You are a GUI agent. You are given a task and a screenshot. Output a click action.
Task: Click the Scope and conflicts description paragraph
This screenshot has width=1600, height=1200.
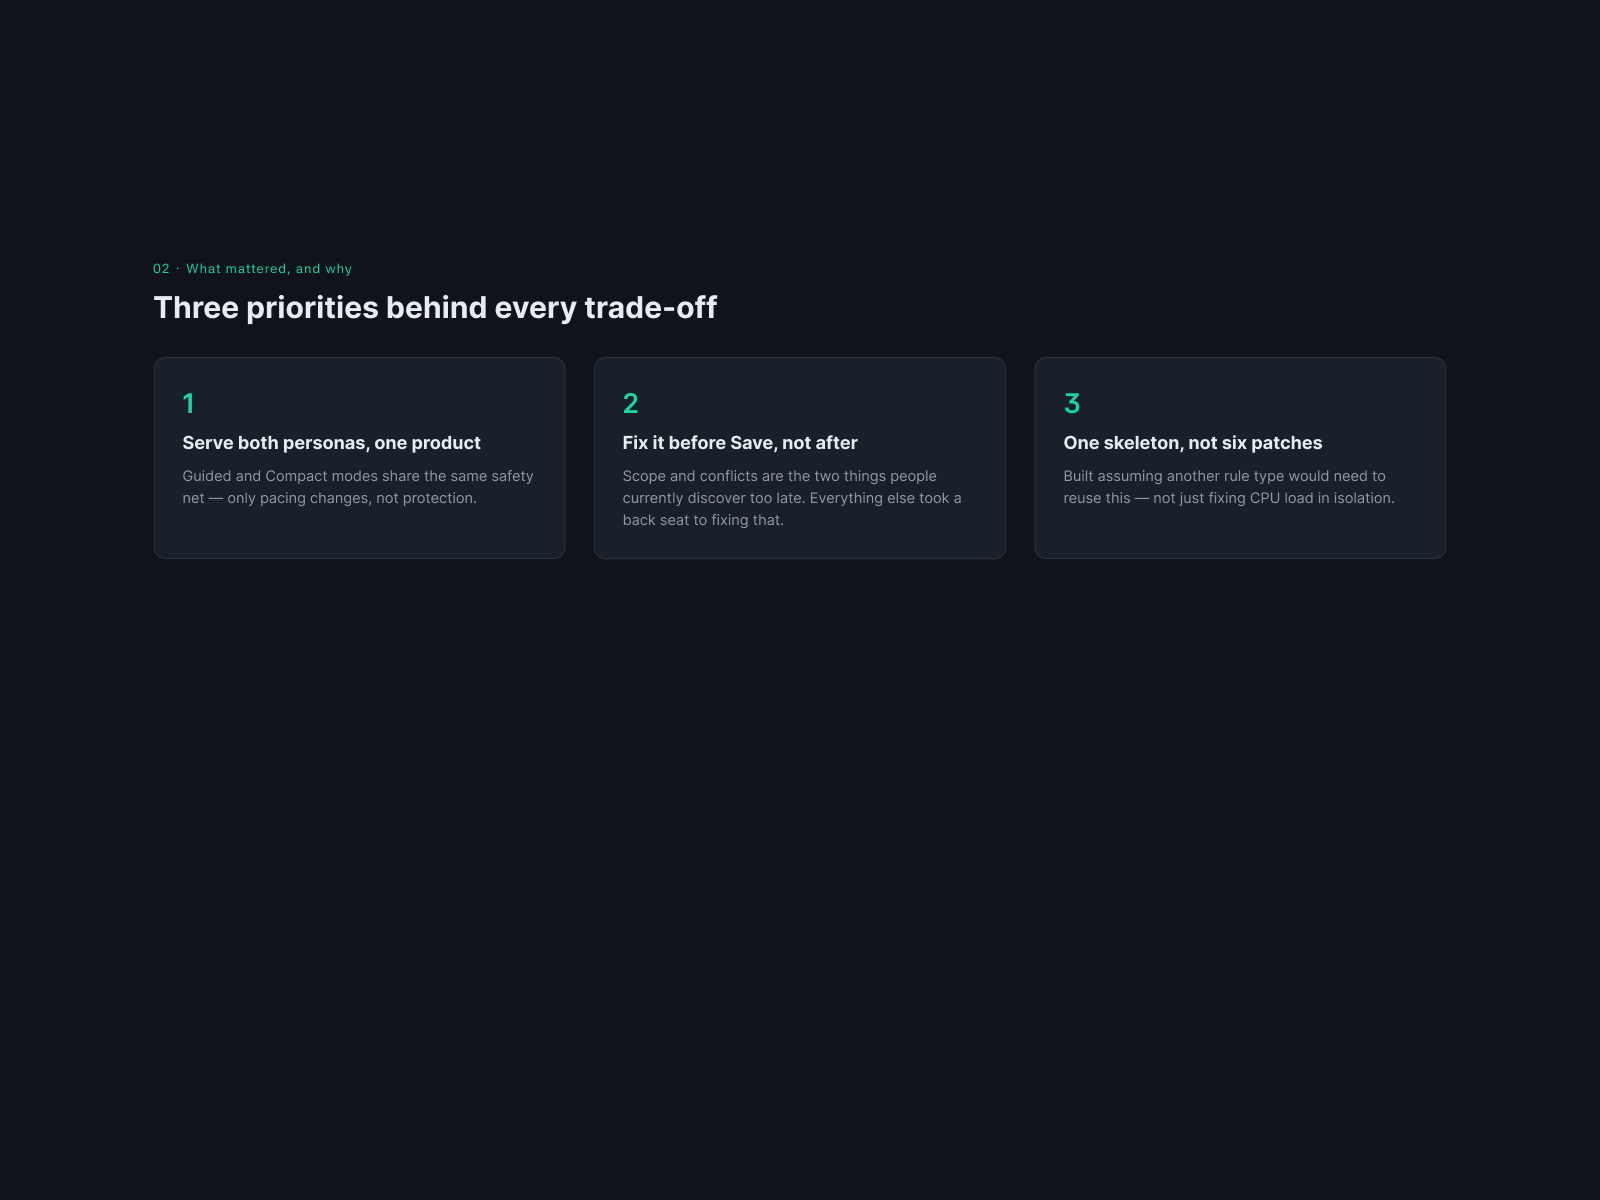pyautogui.click(x=792, y=498)
